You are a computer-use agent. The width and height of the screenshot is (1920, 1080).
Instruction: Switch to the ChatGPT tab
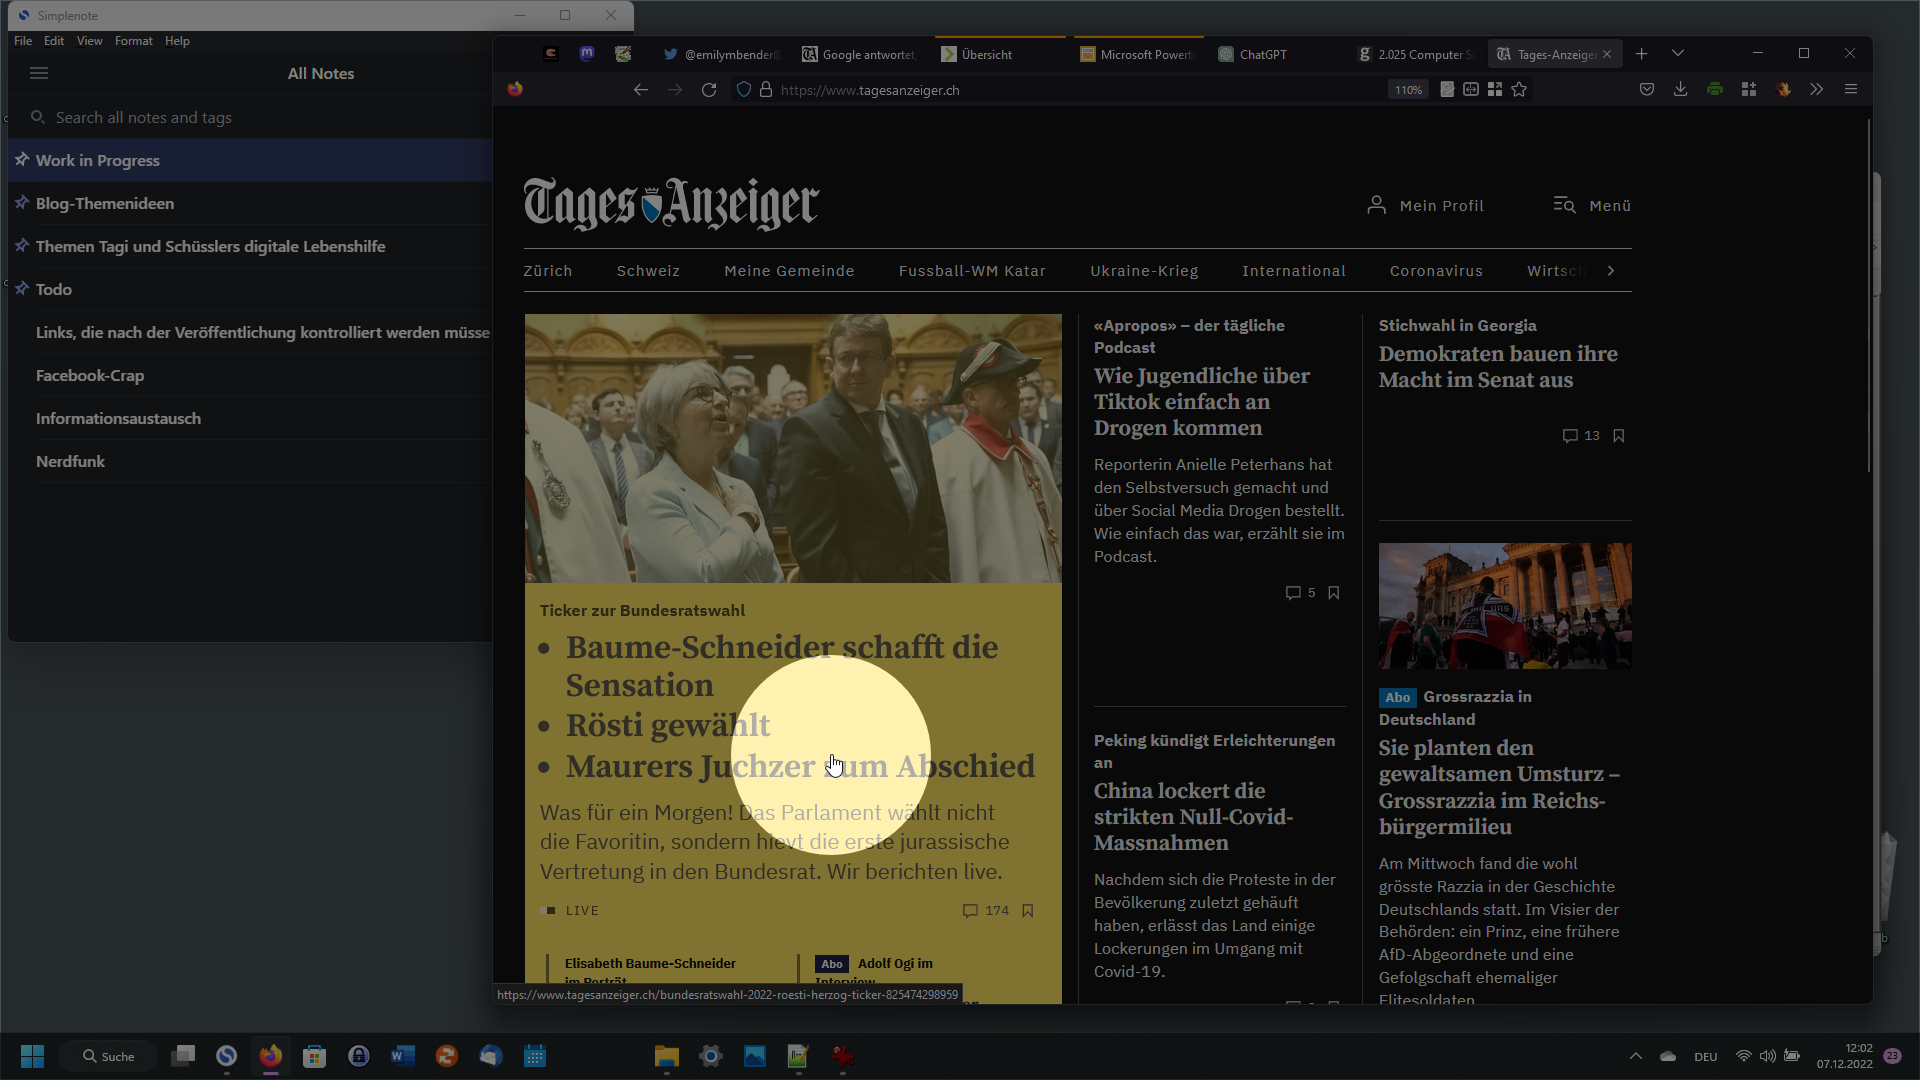pos(1278,54)
